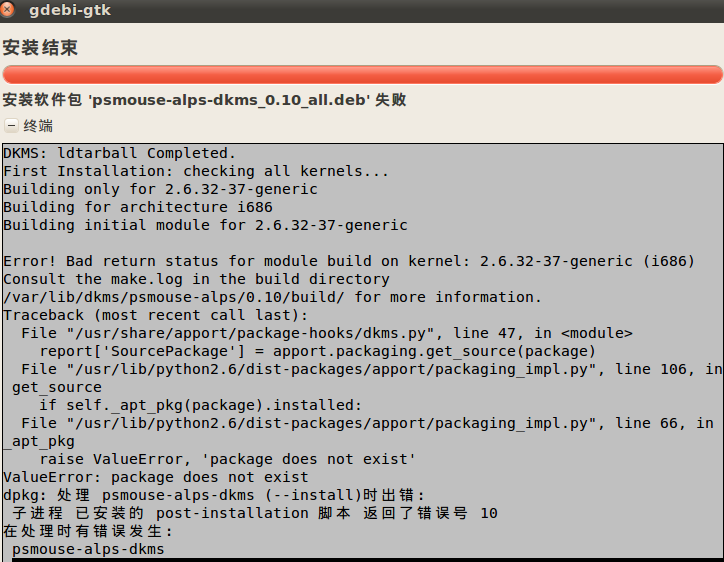
Task: Click the /var/lib/dkms/psmouse-alps/0.10/build/ path text
Action: 174,297
